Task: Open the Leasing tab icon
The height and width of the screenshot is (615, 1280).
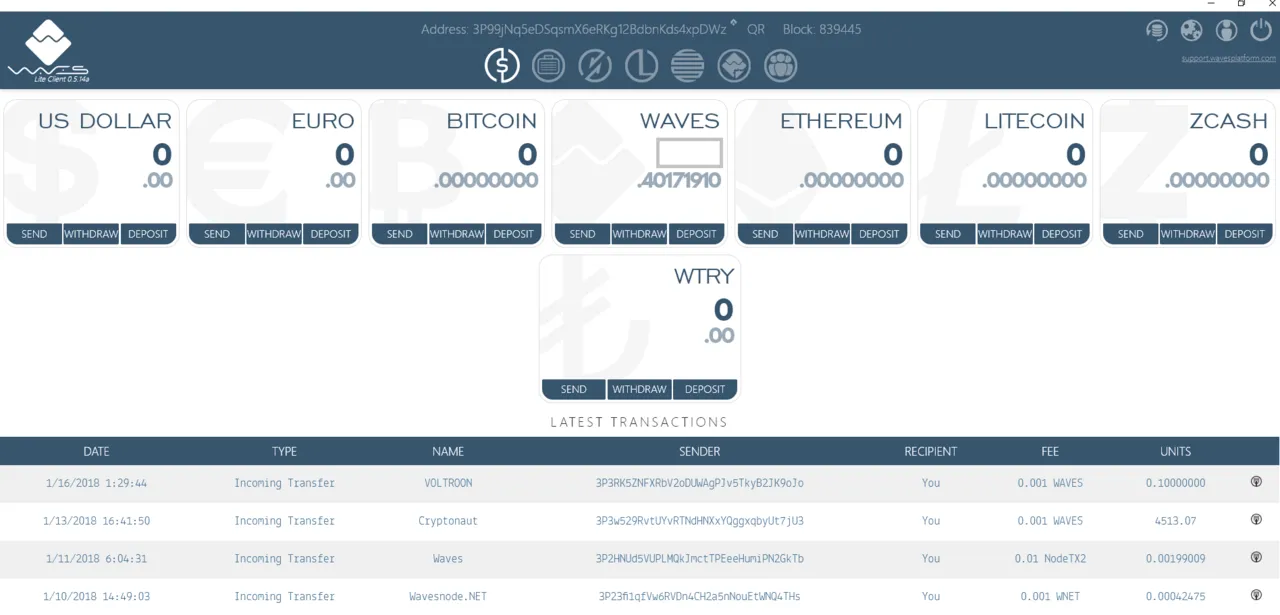Action: (x=641, y=66)
